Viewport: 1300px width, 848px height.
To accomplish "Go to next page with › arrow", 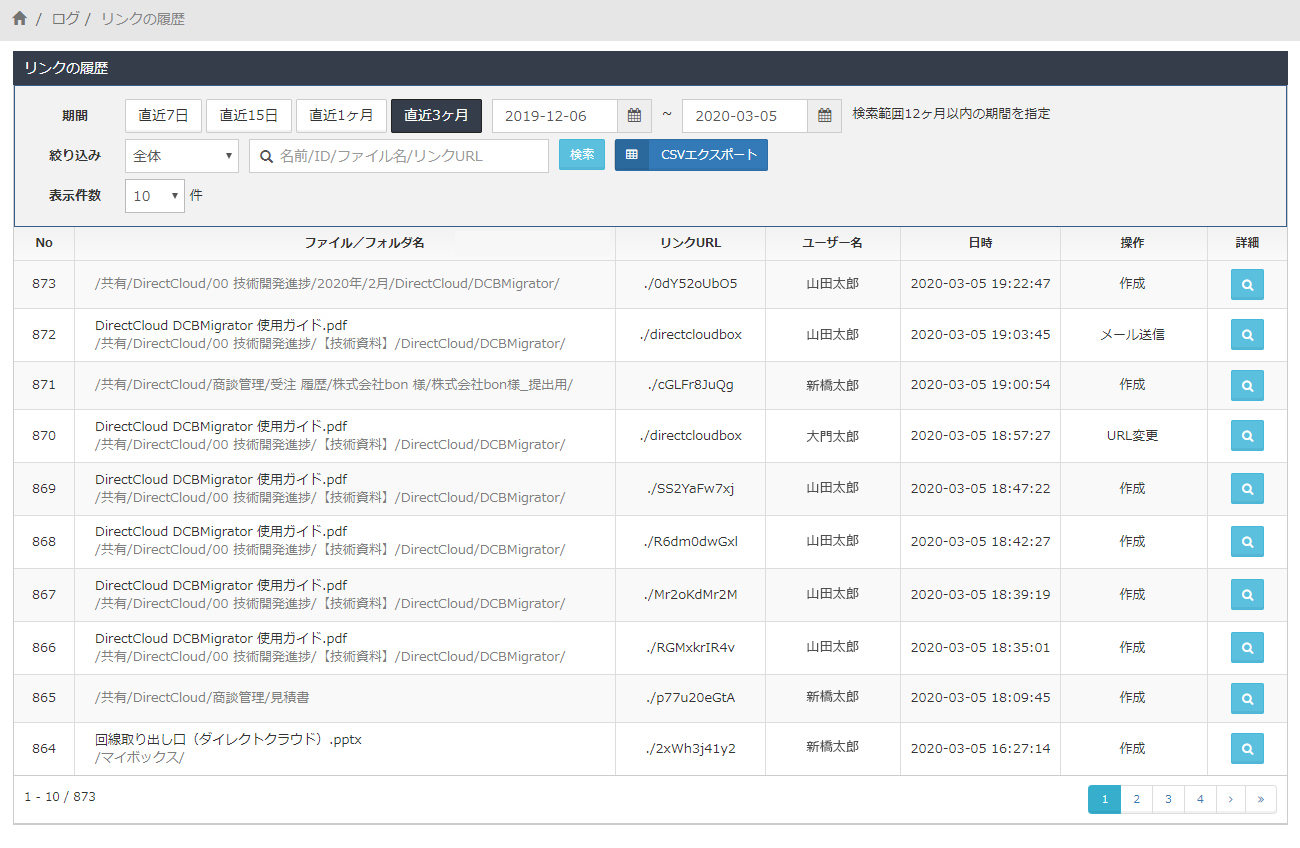I will coord(1230,799).
